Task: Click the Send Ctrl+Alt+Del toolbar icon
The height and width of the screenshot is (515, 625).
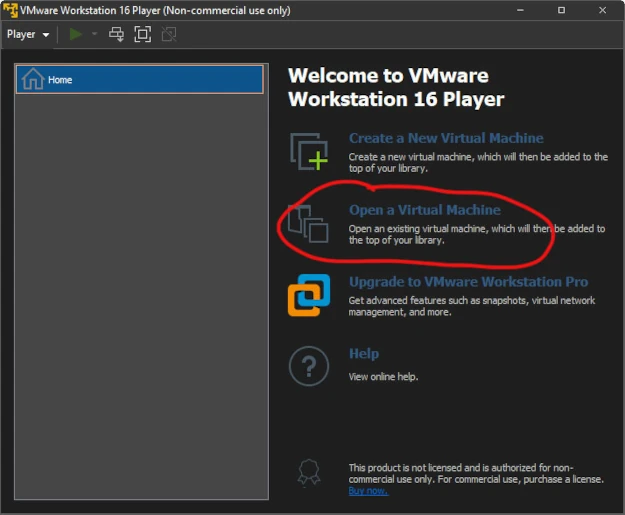Action: pos(117,34)
